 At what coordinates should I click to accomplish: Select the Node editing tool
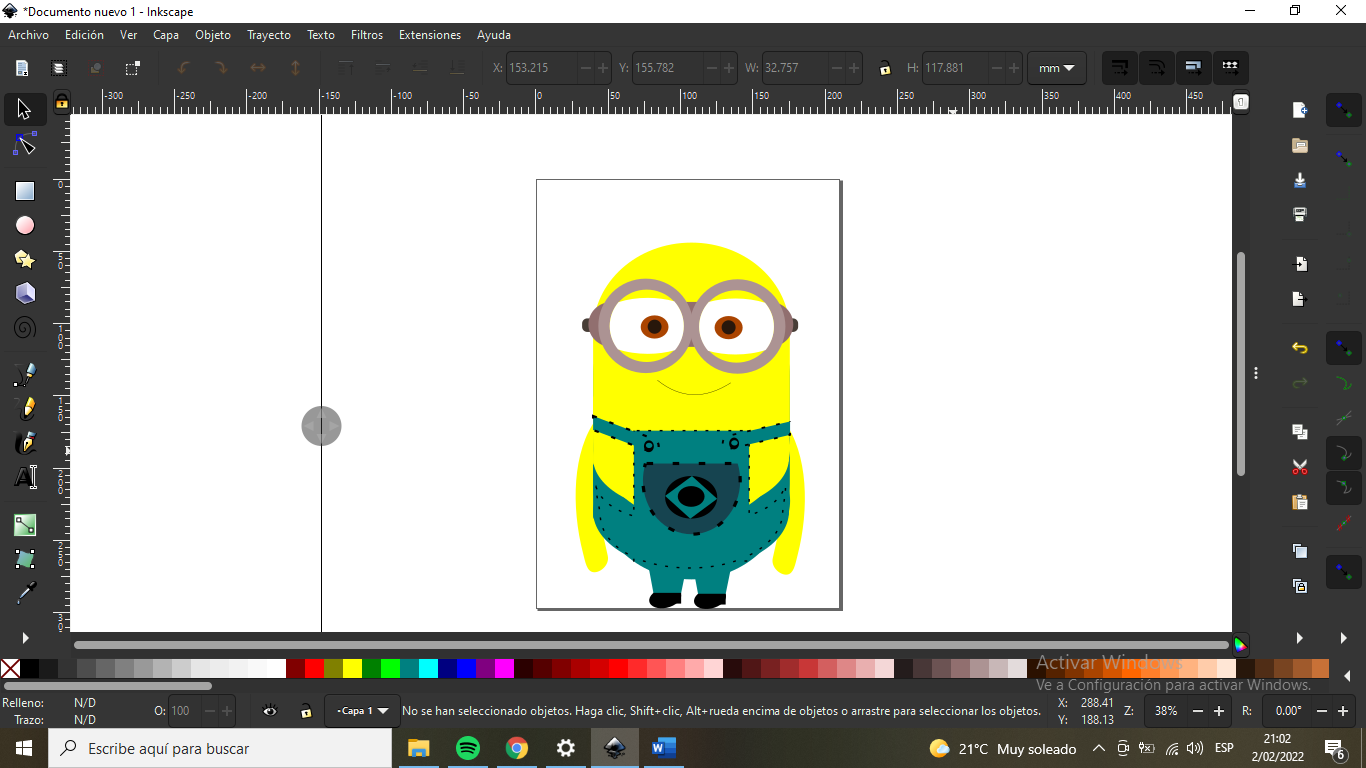25,145
